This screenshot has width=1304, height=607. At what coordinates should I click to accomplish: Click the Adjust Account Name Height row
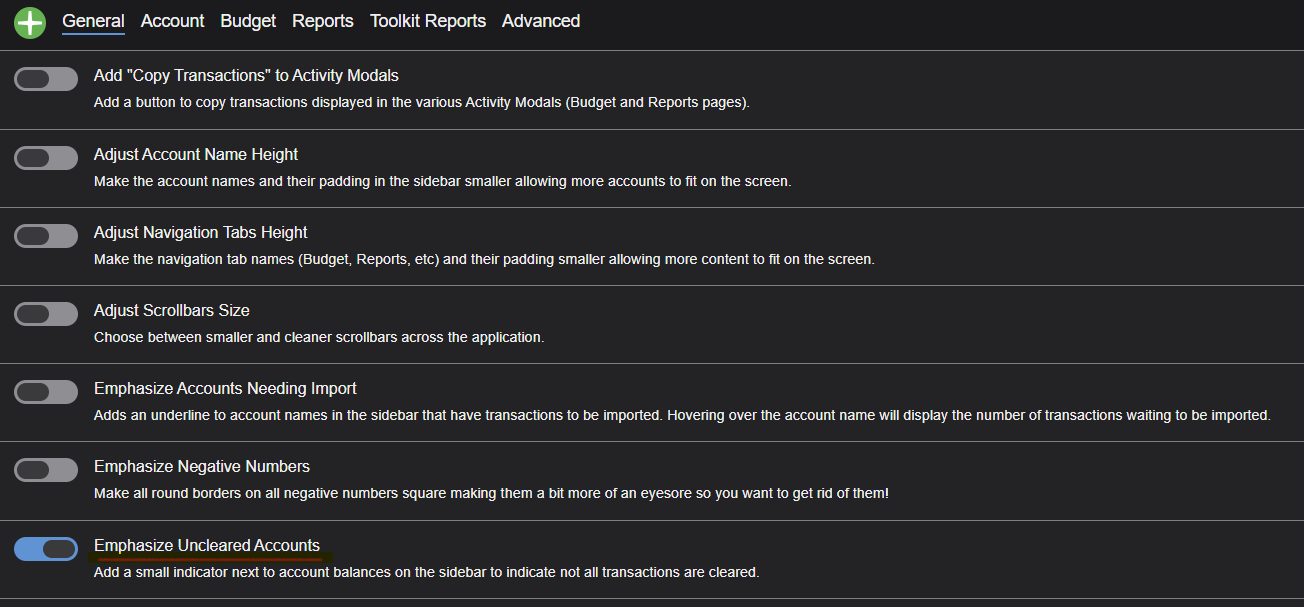195,154
